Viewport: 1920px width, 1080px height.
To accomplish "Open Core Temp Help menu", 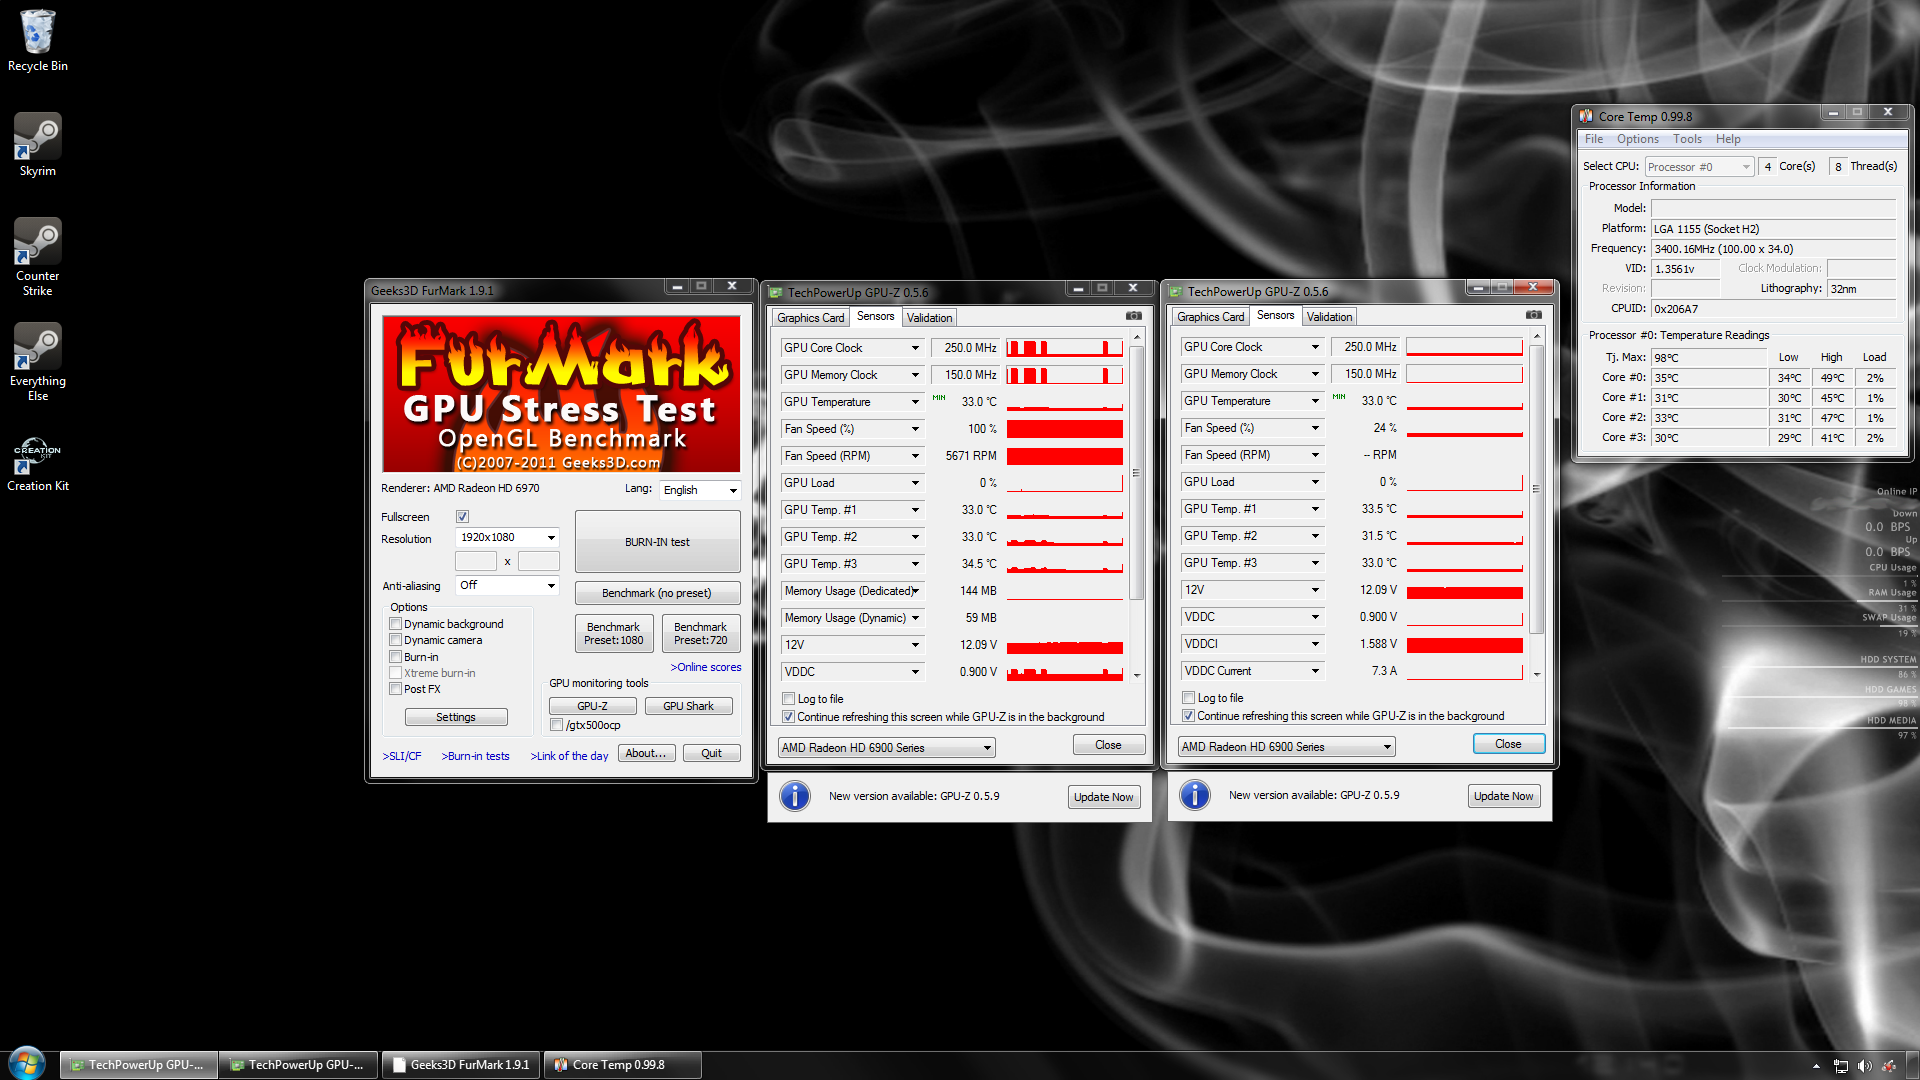I will [x=1728, y=139].
